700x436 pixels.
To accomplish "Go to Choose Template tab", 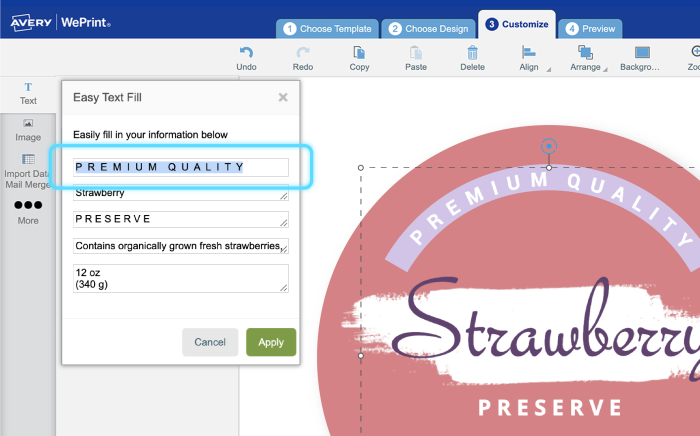I will coord(328,29).
